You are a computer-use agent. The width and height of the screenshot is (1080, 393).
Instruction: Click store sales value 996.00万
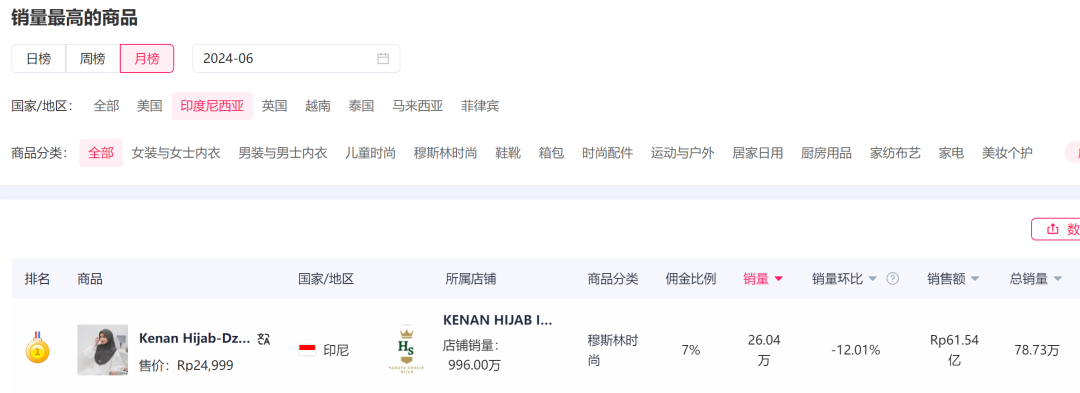click(475, 365)
